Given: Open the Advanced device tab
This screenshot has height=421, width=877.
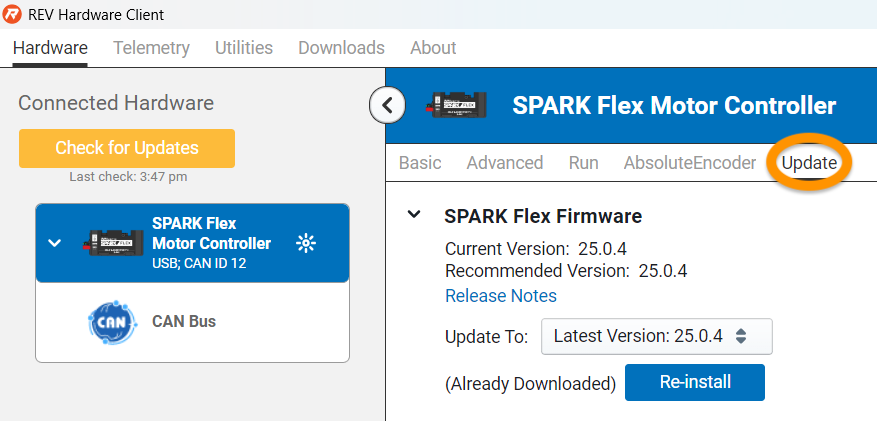Looking at the screenshot, I should coord(505,163).
